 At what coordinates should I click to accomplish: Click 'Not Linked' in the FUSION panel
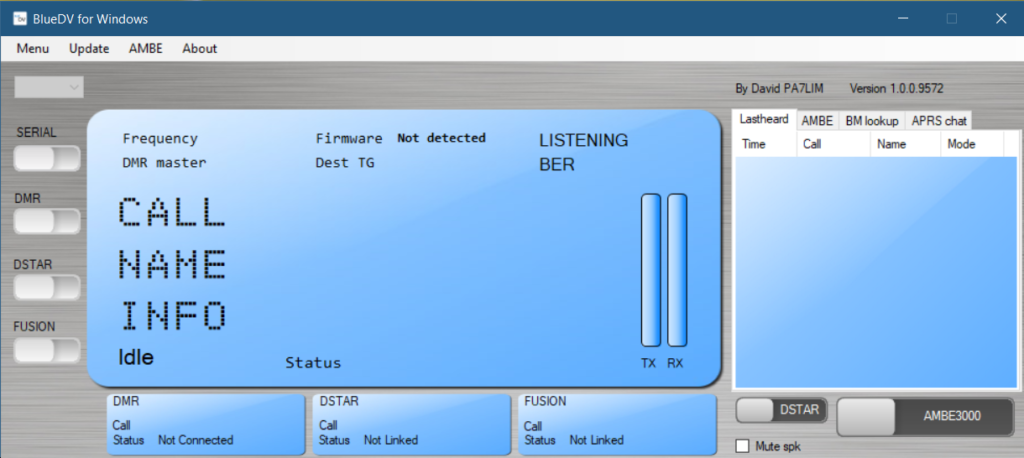pos(596,440)
